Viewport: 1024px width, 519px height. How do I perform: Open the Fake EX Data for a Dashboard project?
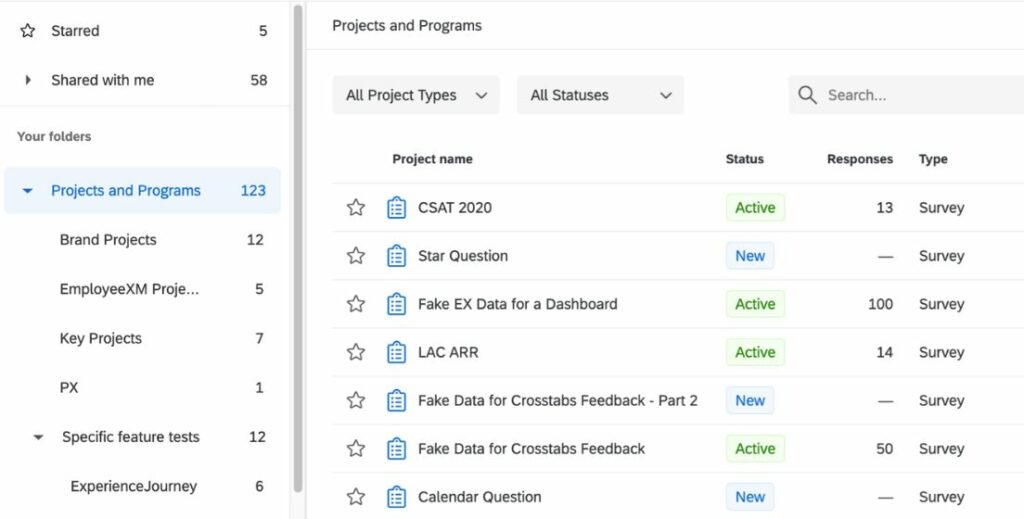point(517,304)
